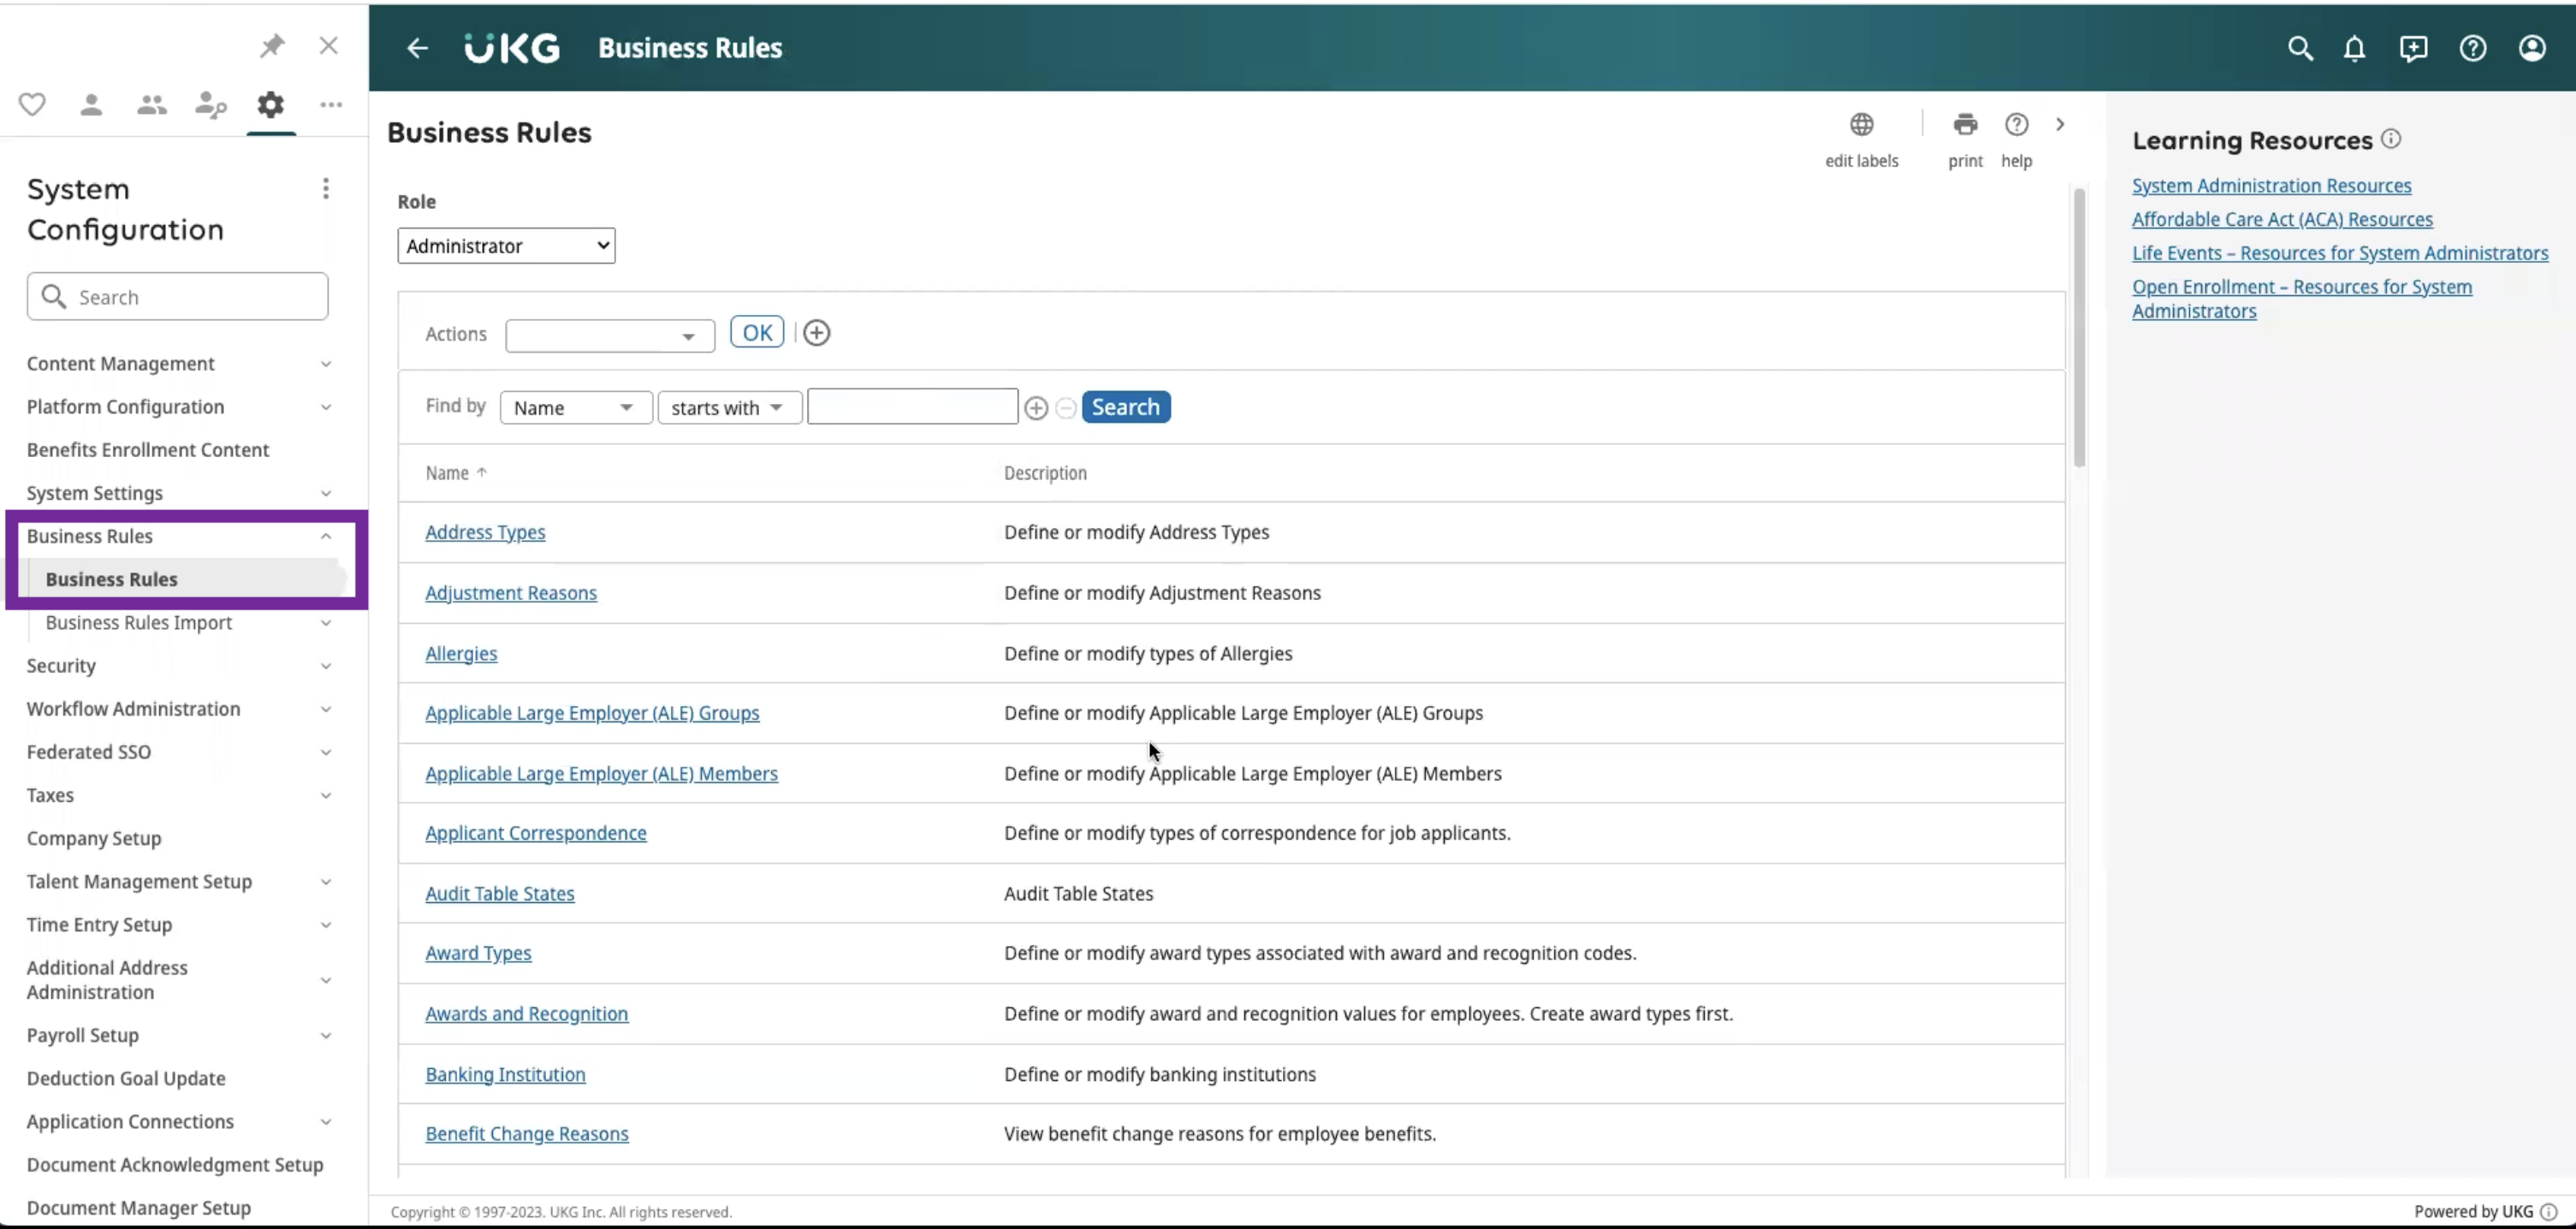The width and height of the screenshot is (2576, 1229).
Task: Open the 'starts with' condition dropdown
Action: click(729, 408)
